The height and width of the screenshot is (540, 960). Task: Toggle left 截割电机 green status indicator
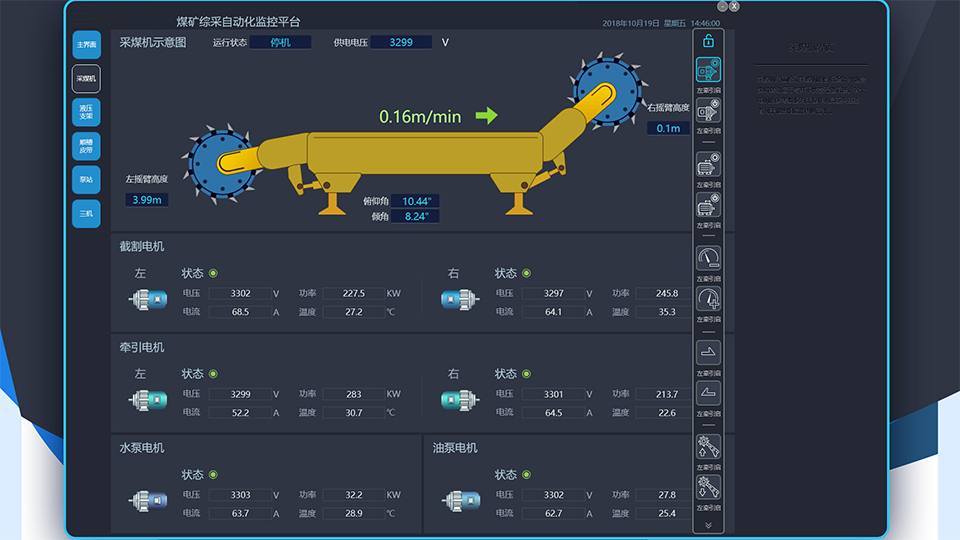point(213,273)
